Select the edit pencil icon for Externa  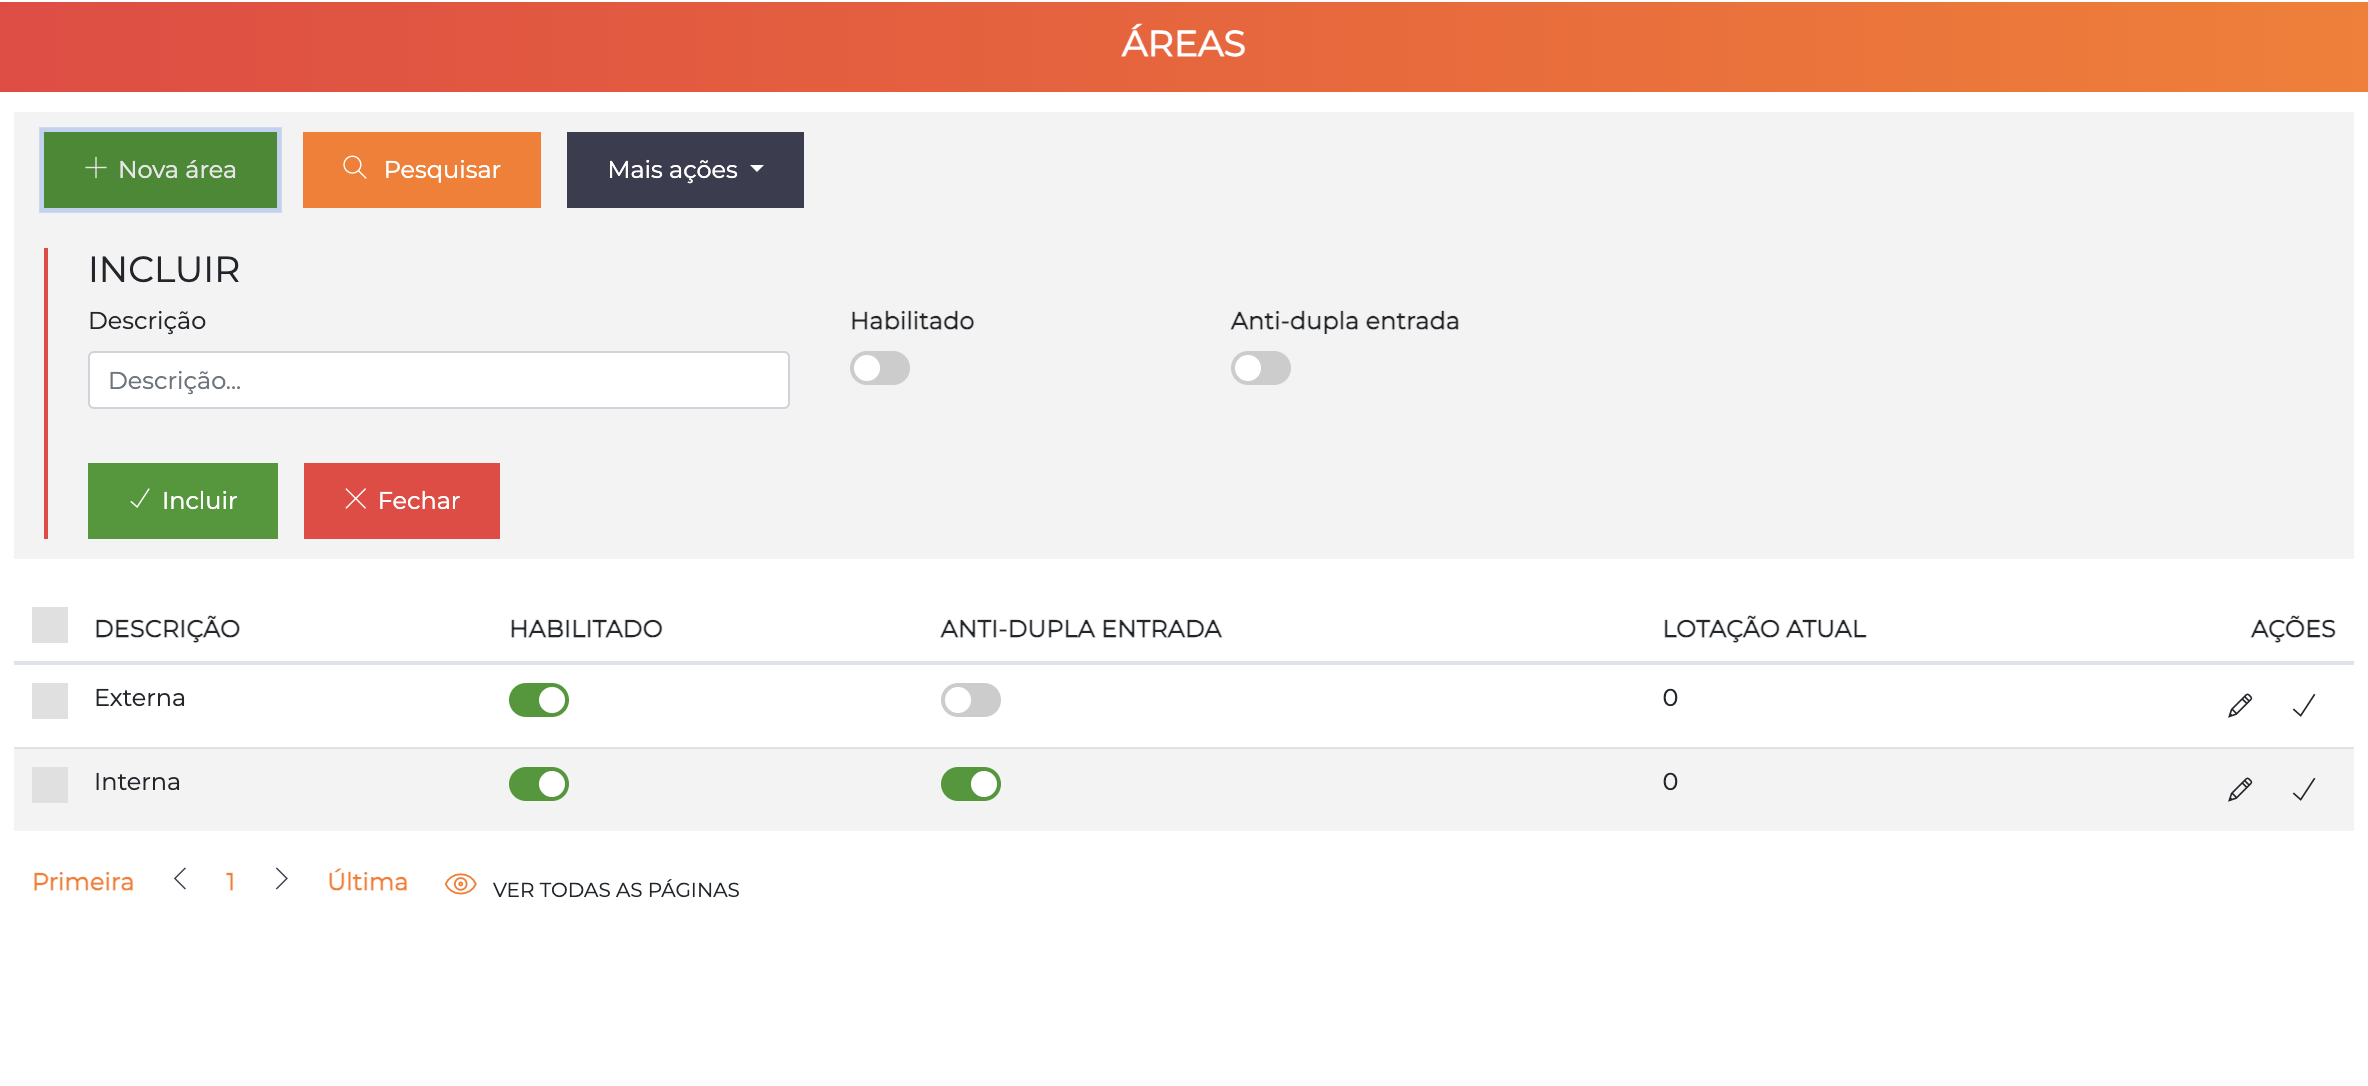(x=2240, y=704)
